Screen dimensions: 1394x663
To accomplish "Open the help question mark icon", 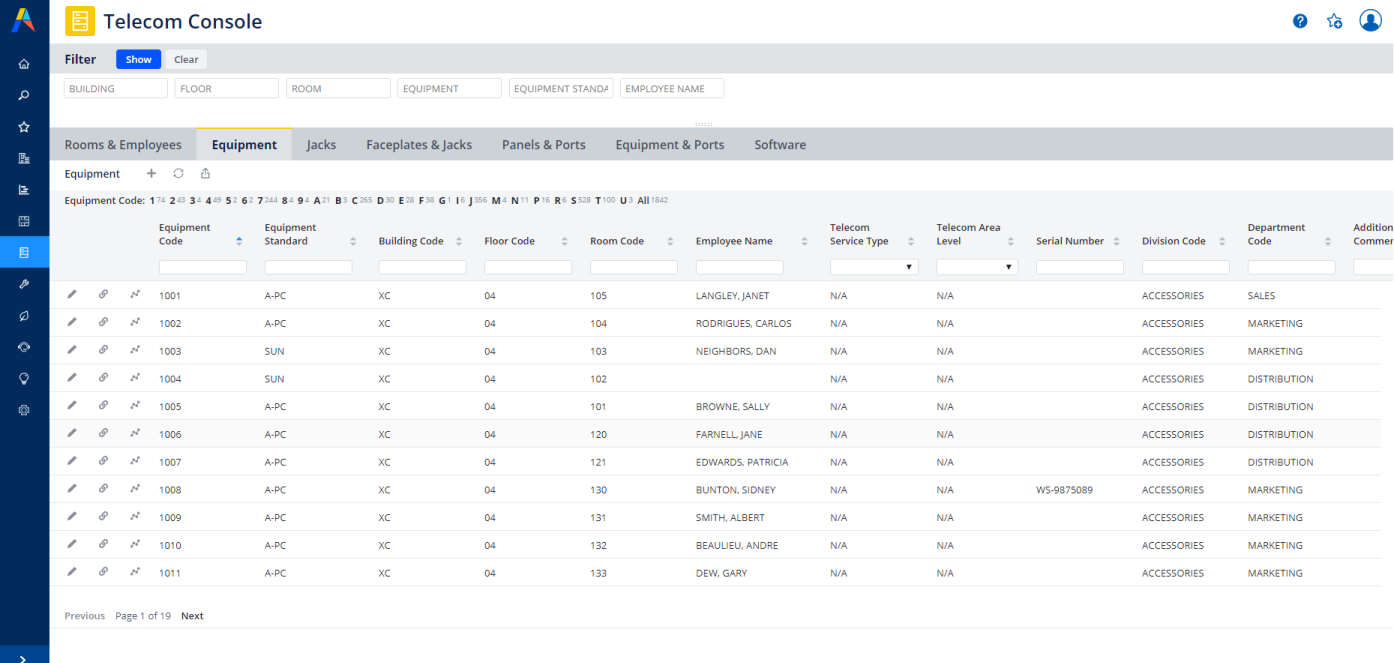I will 1300,21.
